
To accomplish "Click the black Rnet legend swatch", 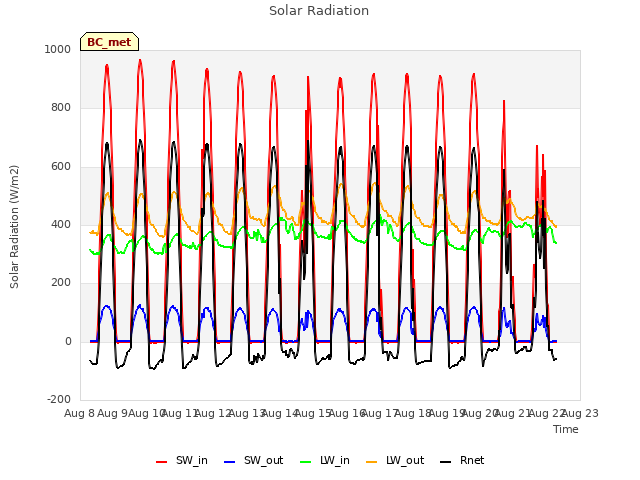I will point(446,462).
